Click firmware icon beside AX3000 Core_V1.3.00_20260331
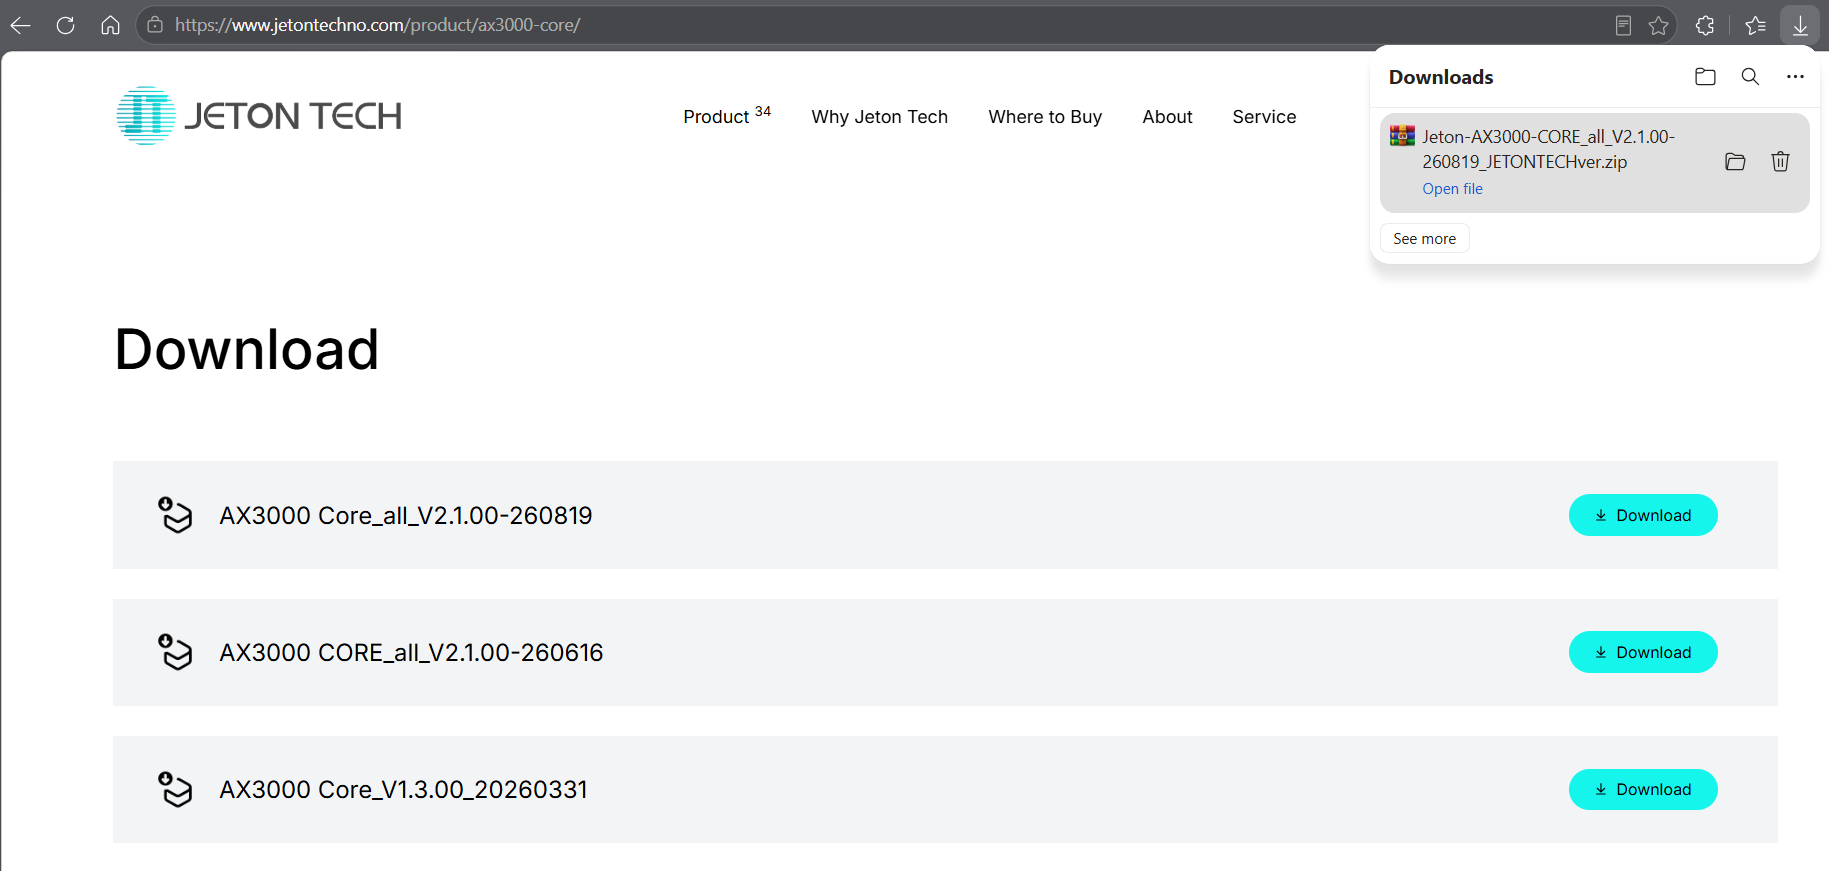The width and height of the screenshot is (1829, 871). click(175, 789)
